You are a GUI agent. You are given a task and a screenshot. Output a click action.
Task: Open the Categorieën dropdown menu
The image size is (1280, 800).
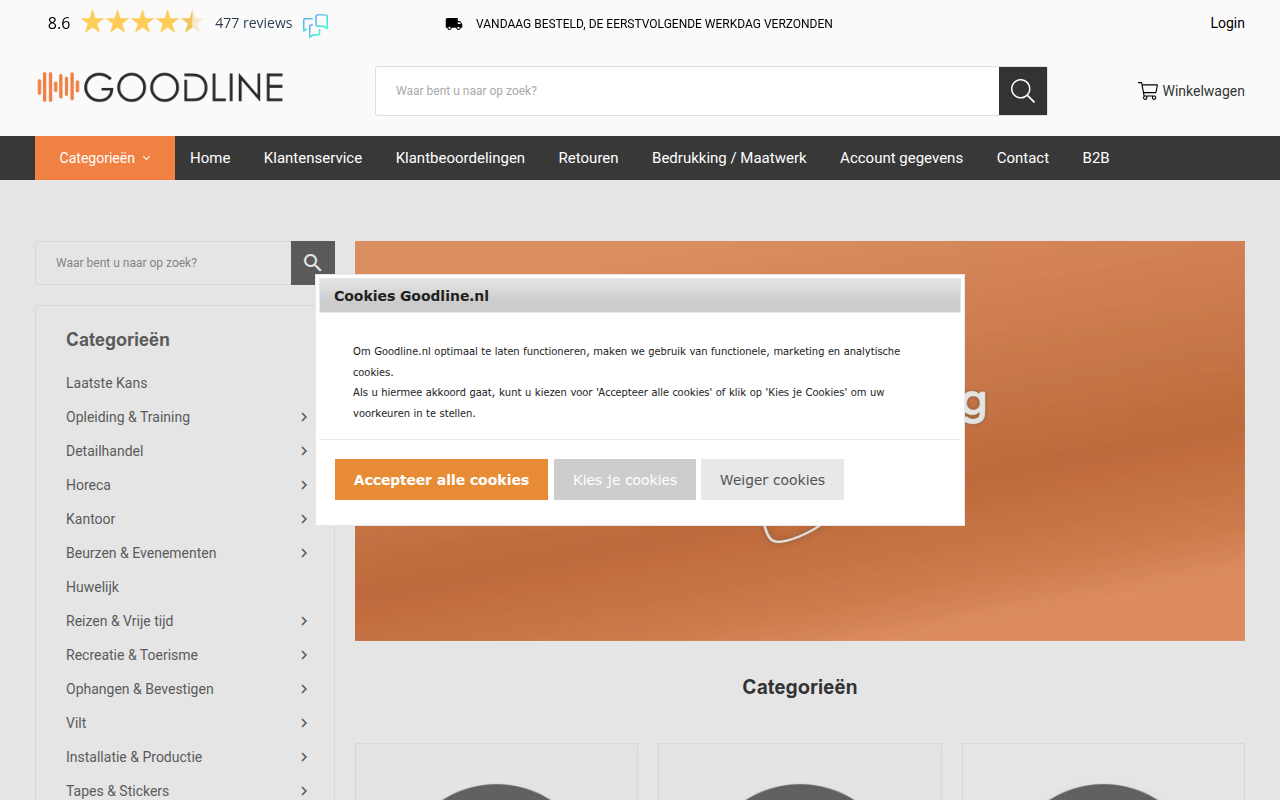[x=105, y=158]
